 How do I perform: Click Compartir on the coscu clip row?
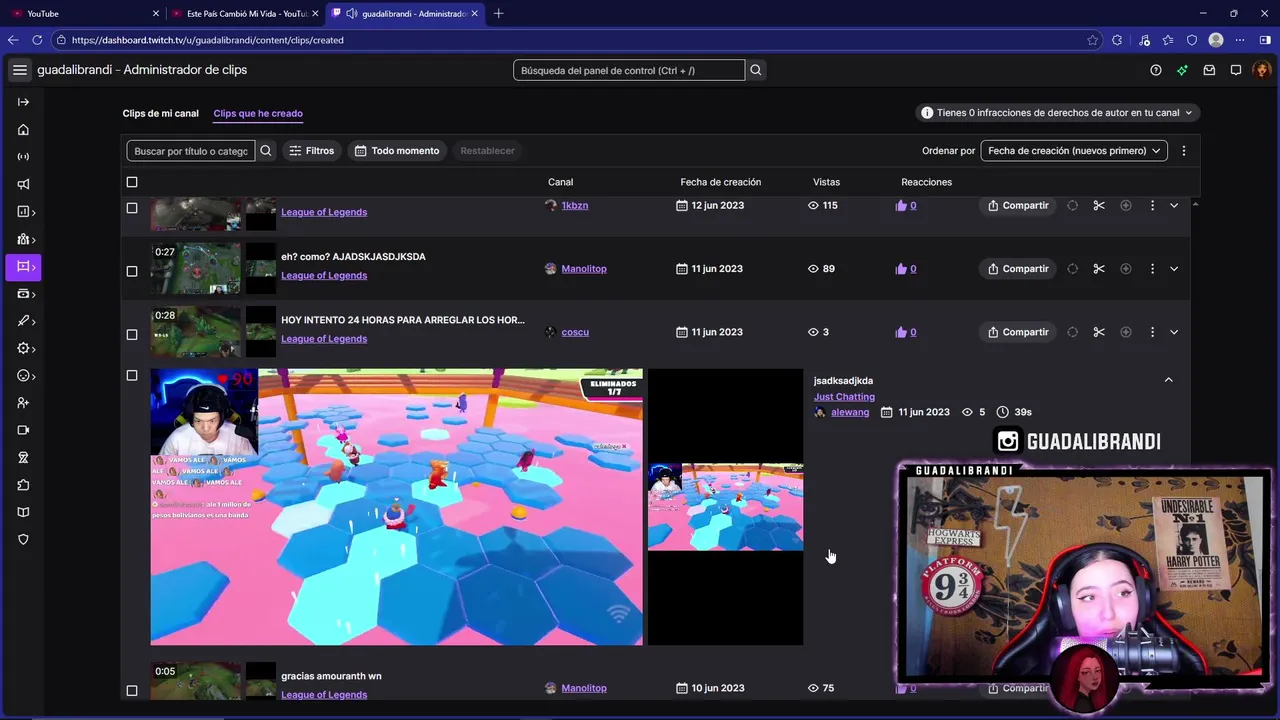tap(1018, 332)
